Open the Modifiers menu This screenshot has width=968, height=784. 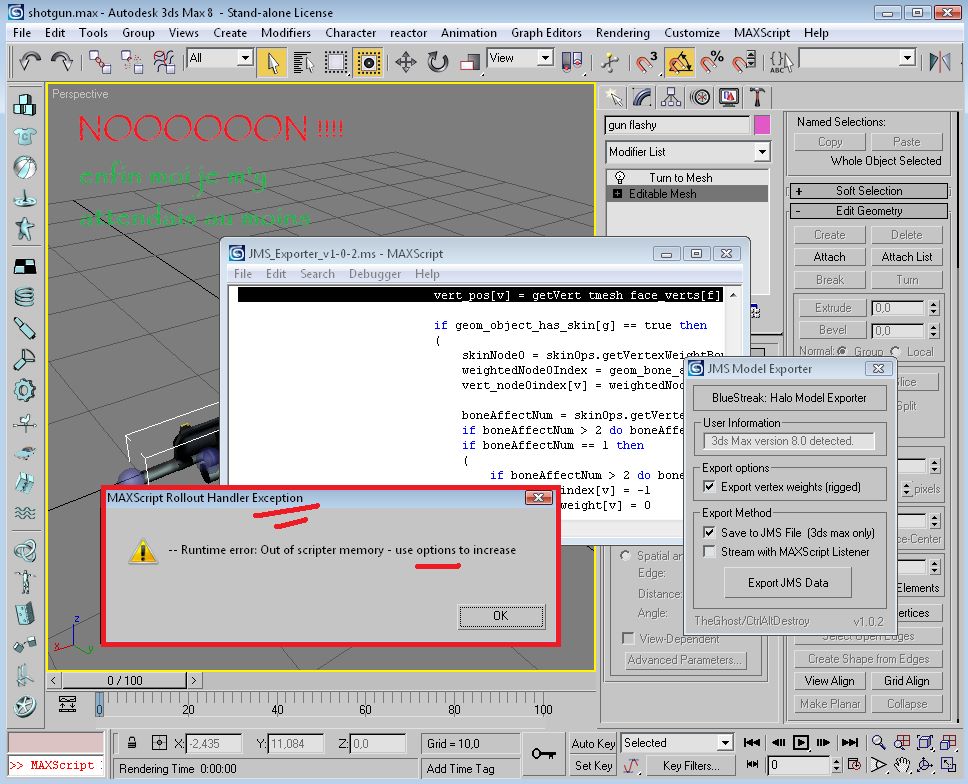(x=286, y=33)
